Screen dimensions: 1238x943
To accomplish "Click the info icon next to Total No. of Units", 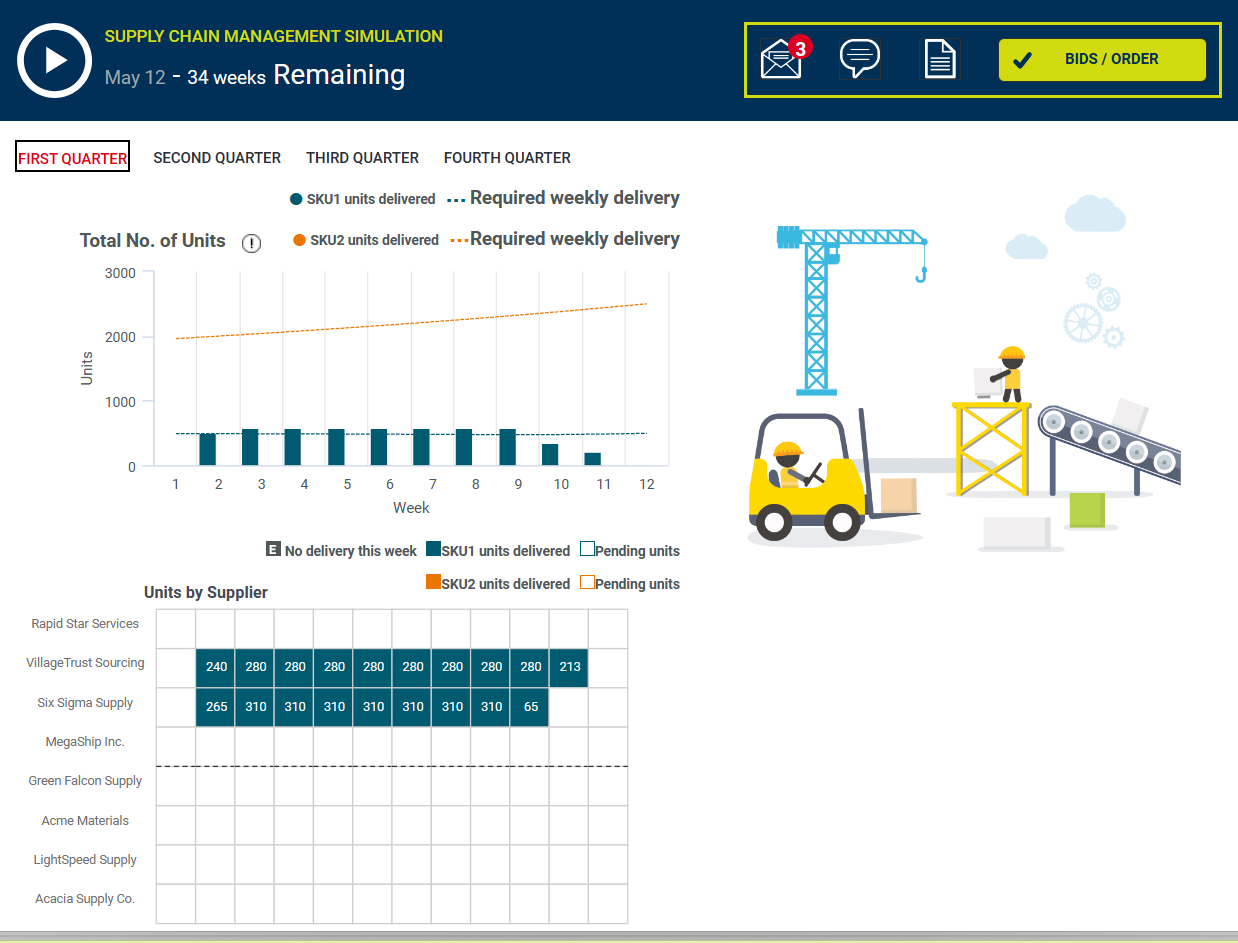I will click(251, 242).
